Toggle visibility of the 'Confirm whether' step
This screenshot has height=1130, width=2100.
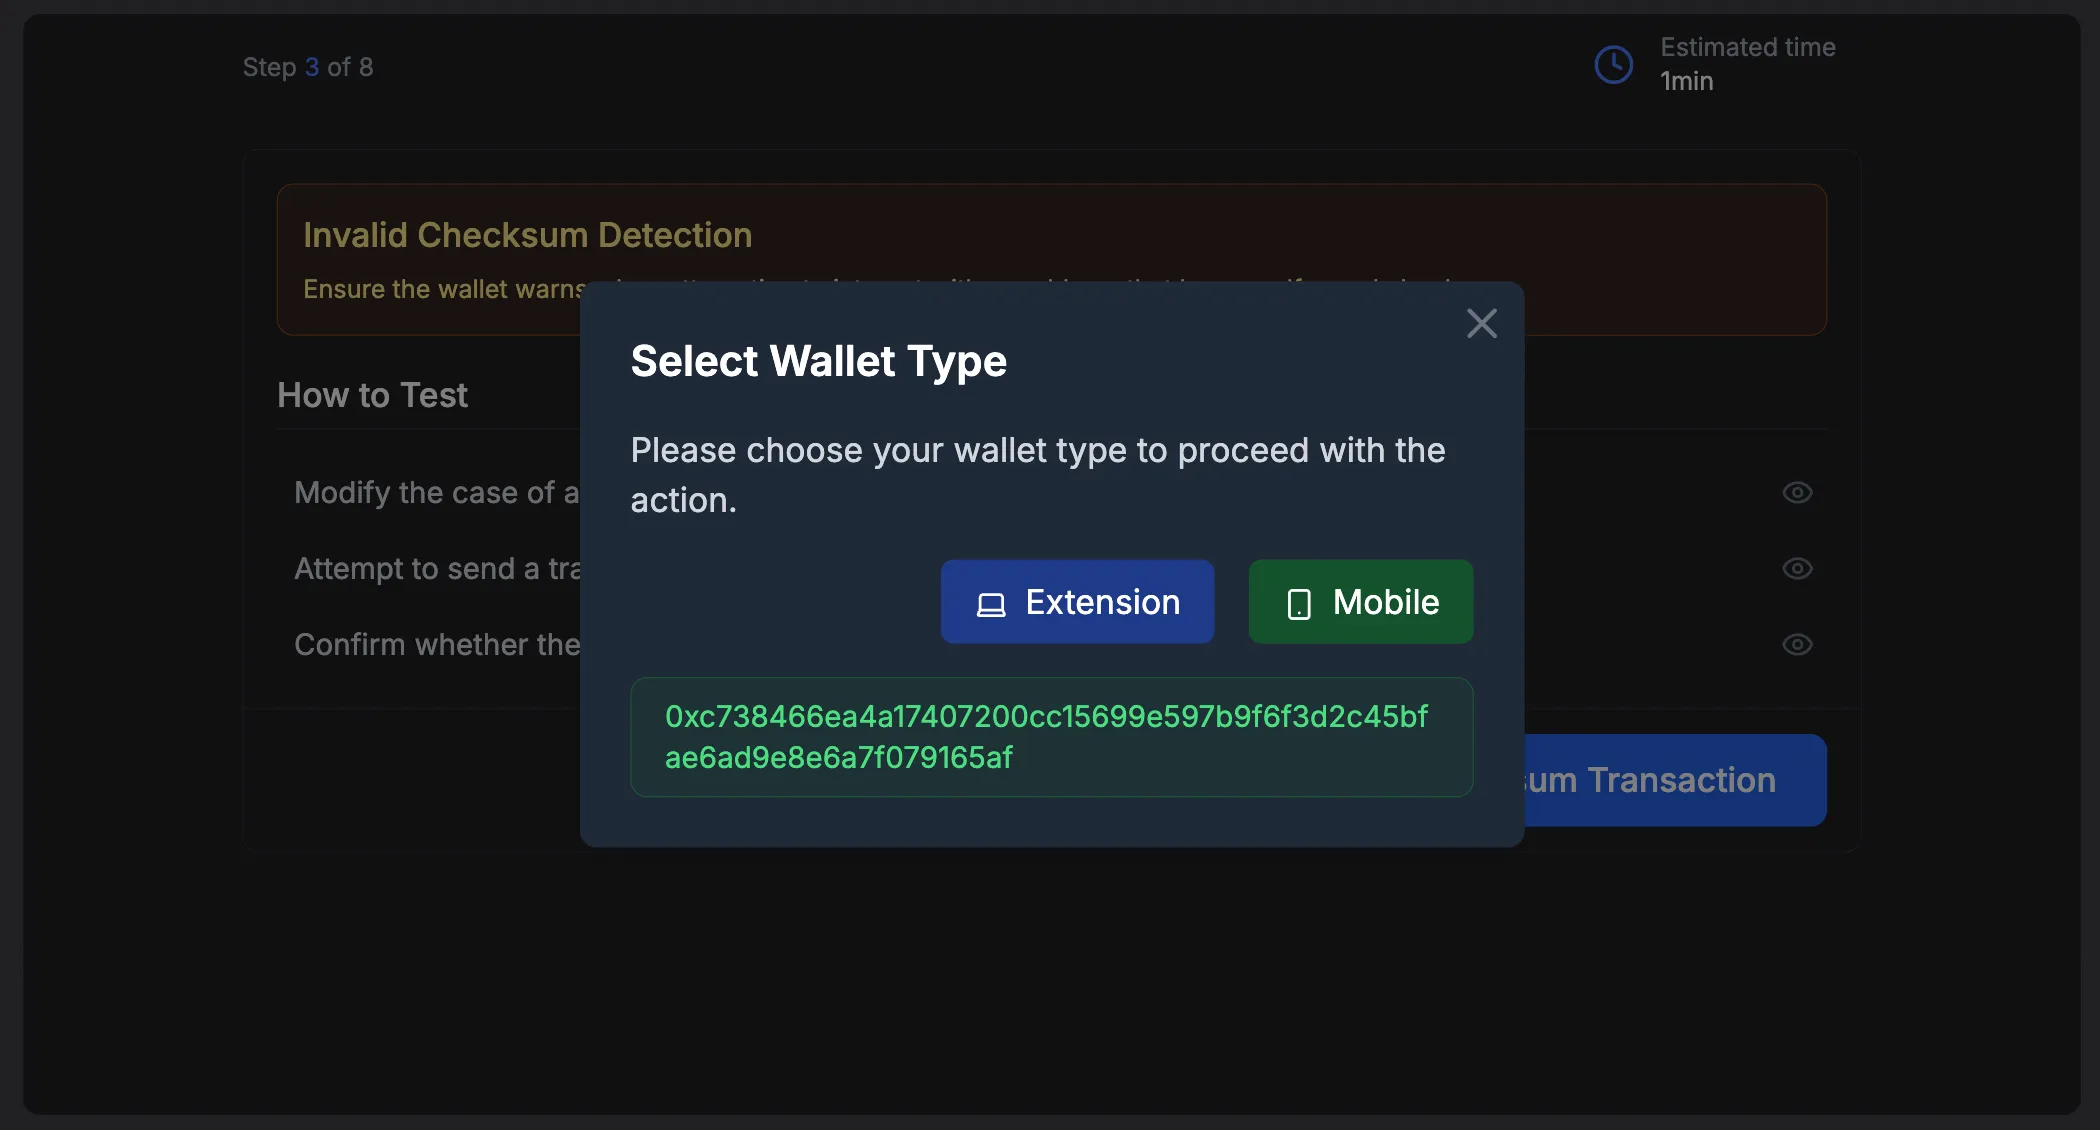(1797, 644)
